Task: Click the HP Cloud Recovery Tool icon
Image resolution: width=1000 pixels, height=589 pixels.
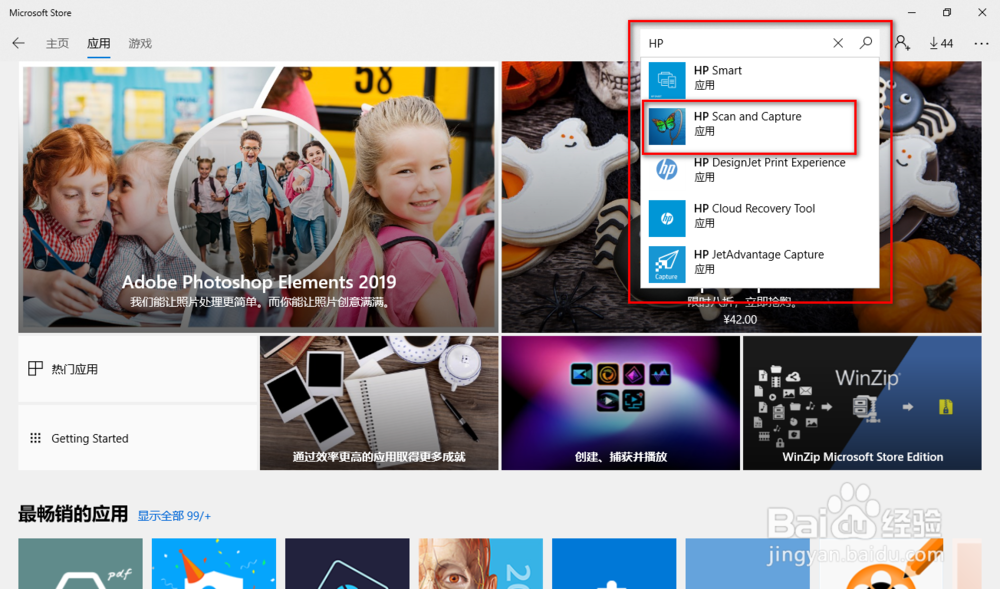Action: tap(667, 218)
